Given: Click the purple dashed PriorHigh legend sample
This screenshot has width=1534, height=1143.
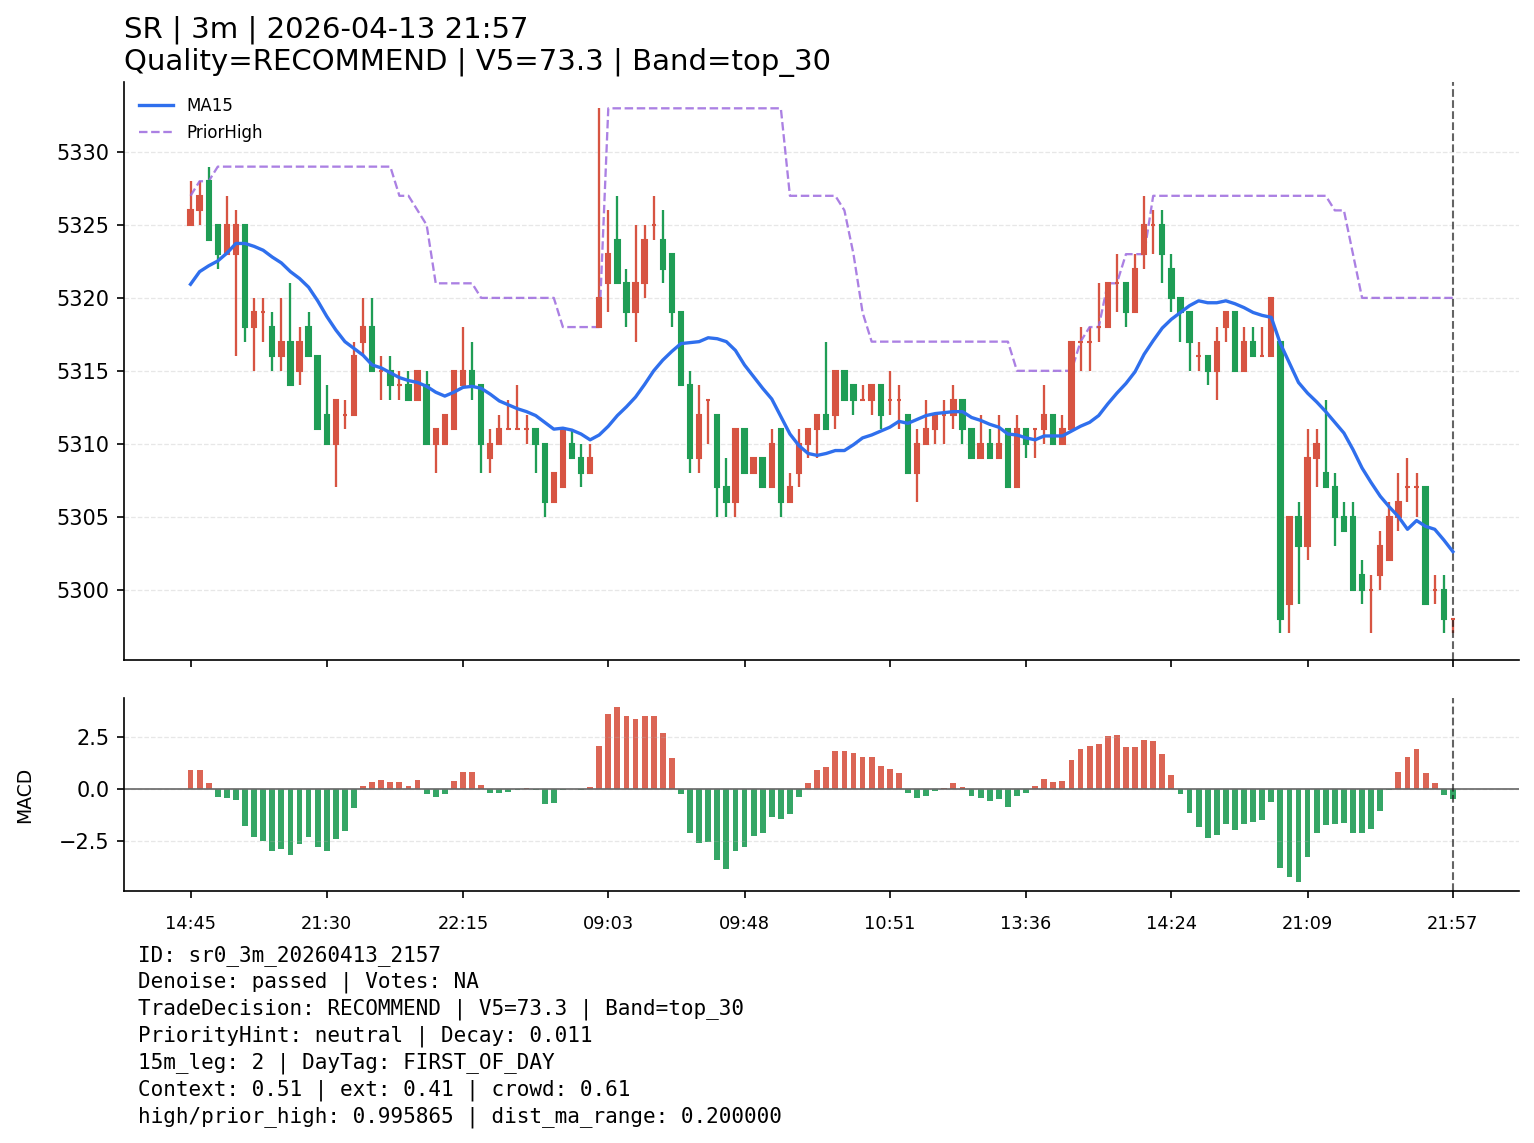Looking at the screenshot, I should coord(156,132).
